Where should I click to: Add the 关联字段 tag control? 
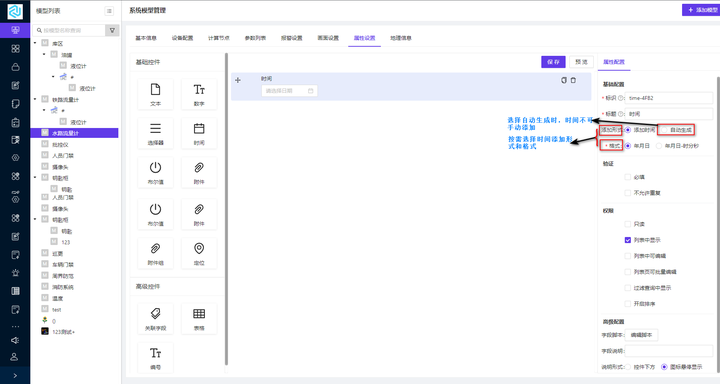click(155, 318)
